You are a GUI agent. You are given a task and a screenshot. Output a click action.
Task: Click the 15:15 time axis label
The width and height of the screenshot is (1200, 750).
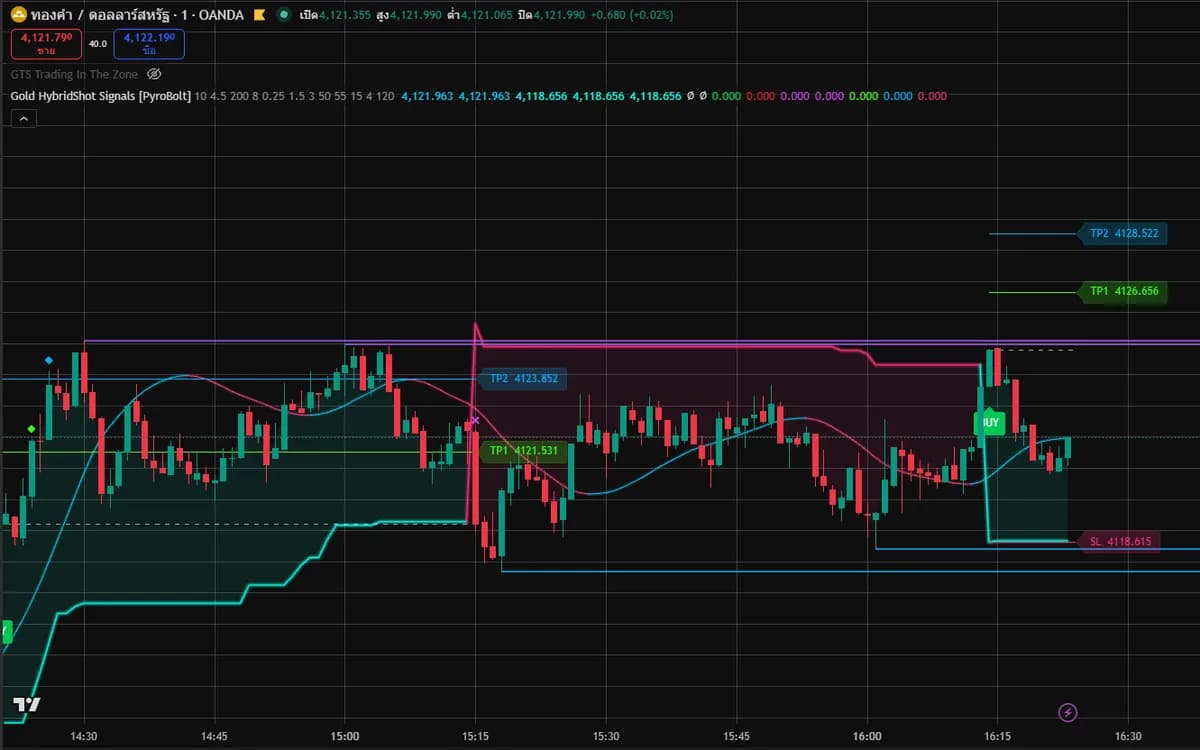coord(475,735)
